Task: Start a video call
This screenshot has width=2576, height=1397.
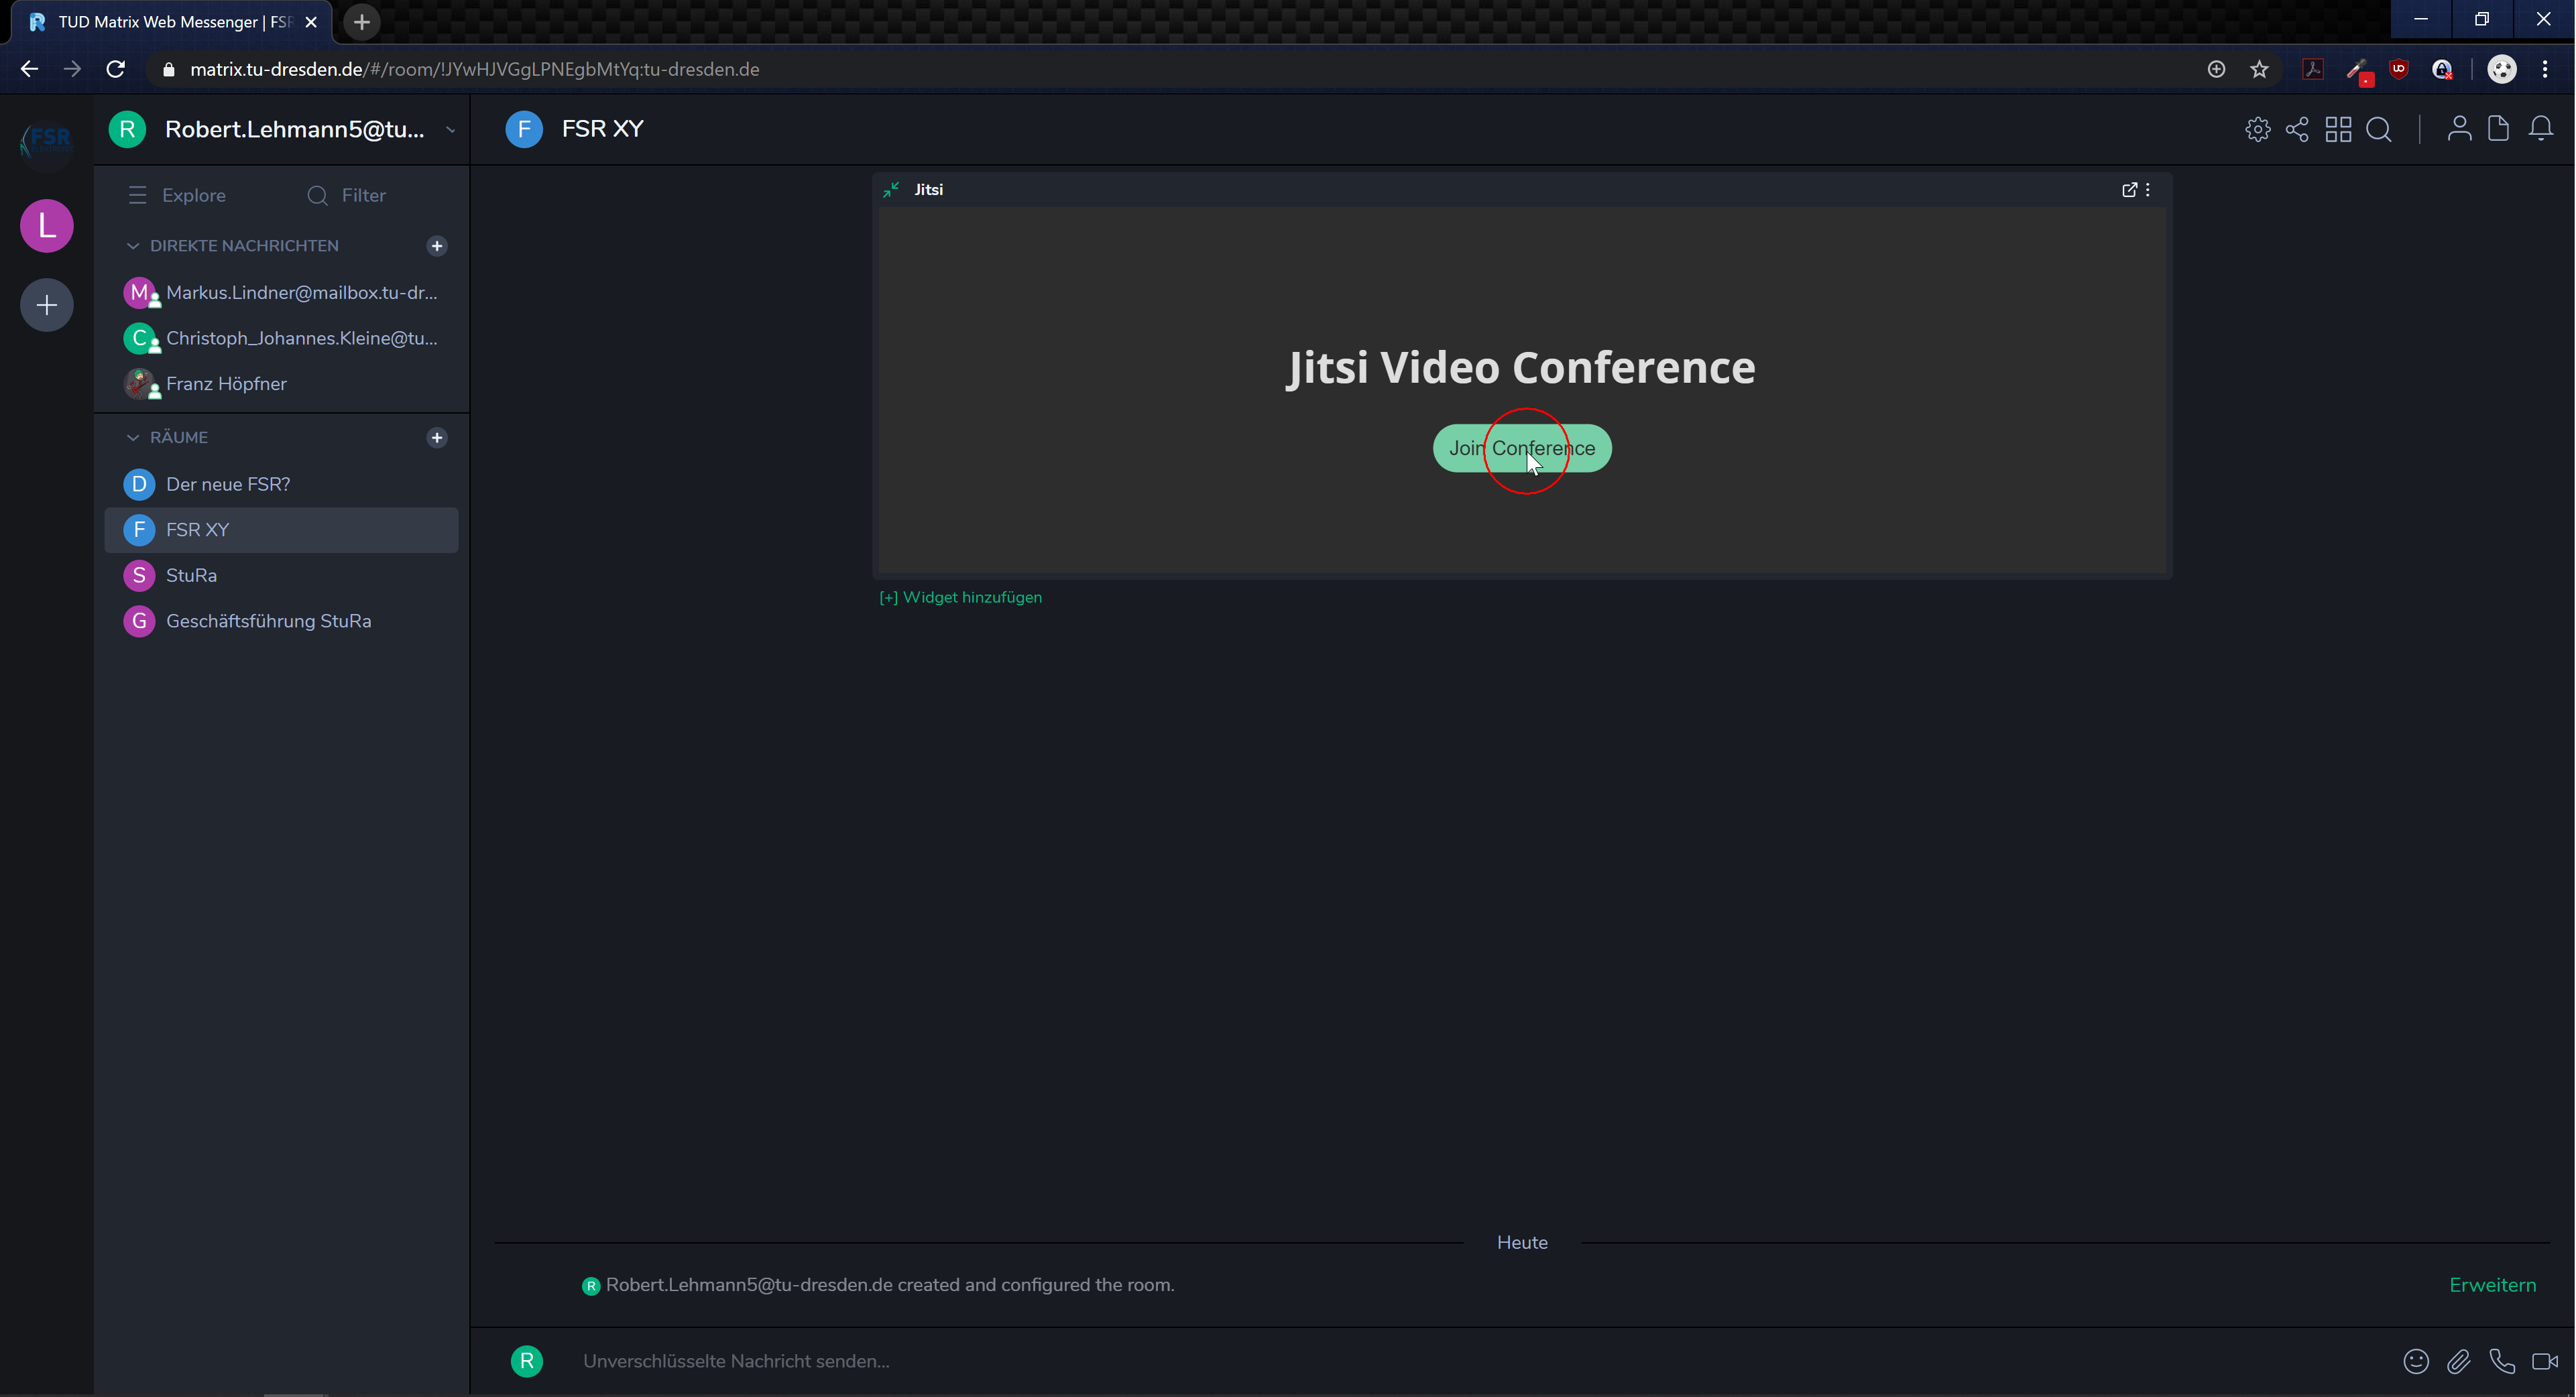Action: point(2544,1361)
